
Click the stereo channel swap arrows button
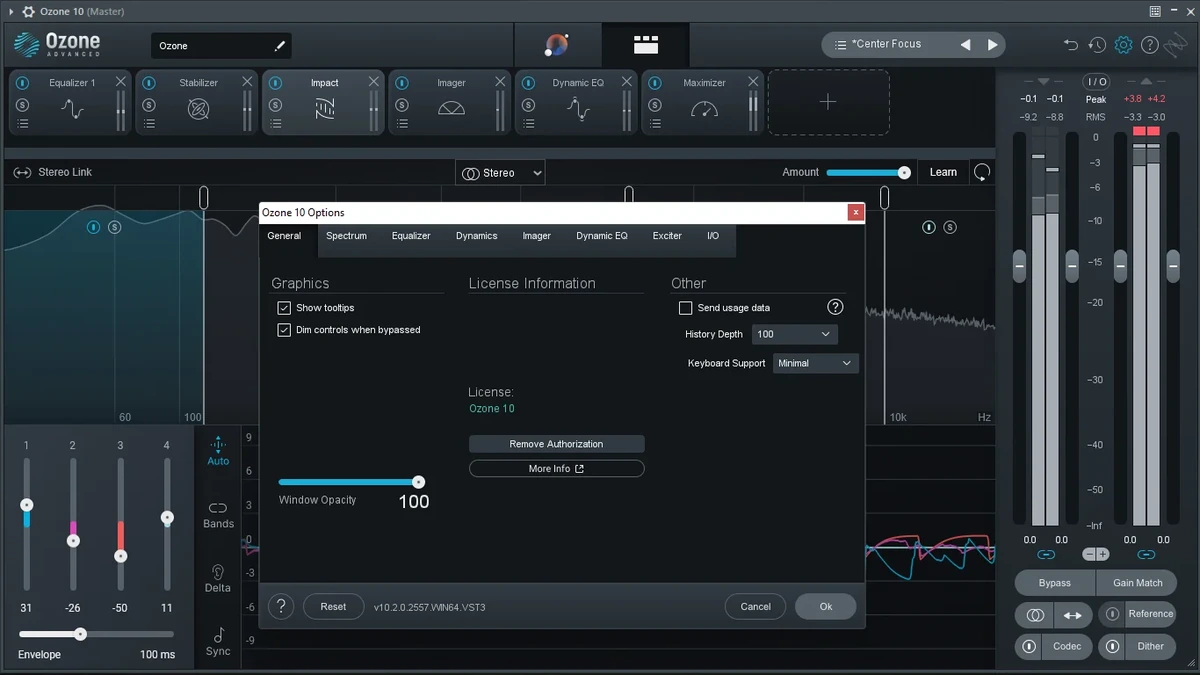1072,615
